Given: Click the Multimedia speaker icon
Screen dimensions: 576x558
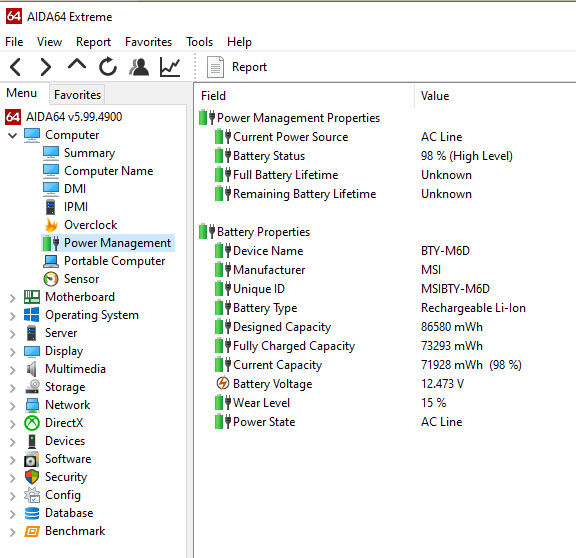Looking at the screenshot, I should tap(32, 369).
